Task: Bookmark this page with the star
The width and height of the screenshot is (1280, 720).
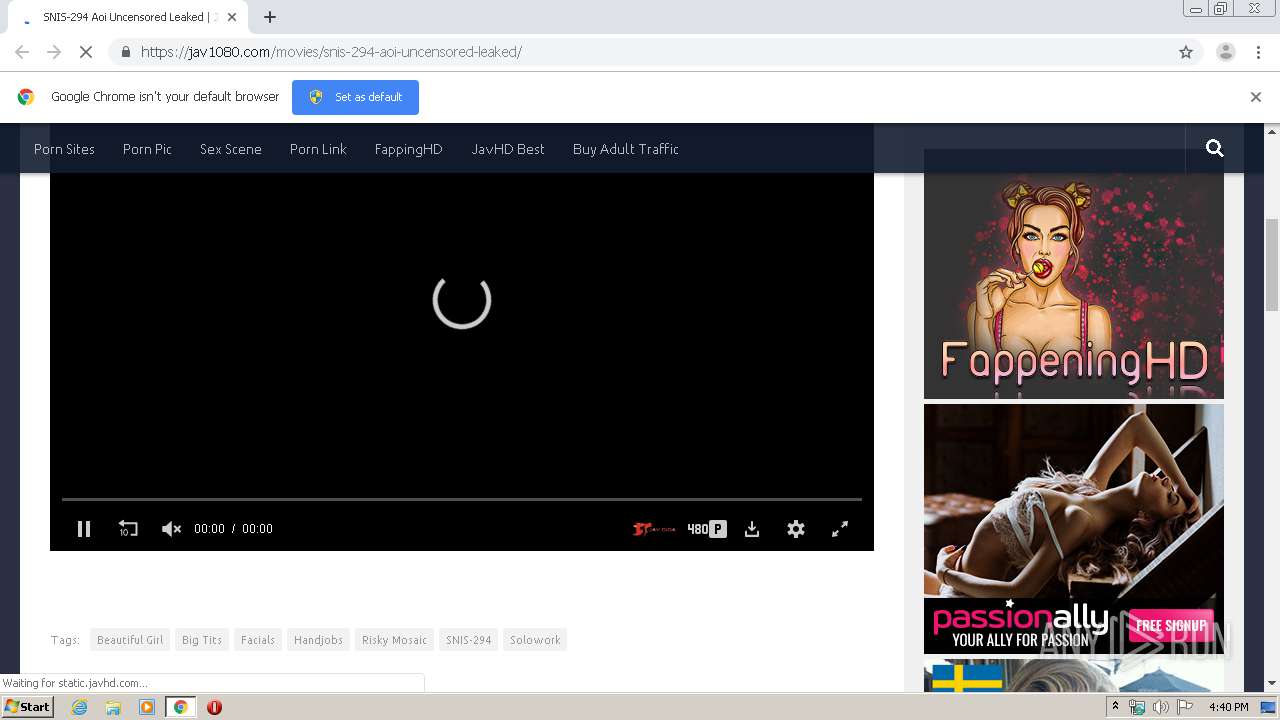Action: [x=1186, y=52]
